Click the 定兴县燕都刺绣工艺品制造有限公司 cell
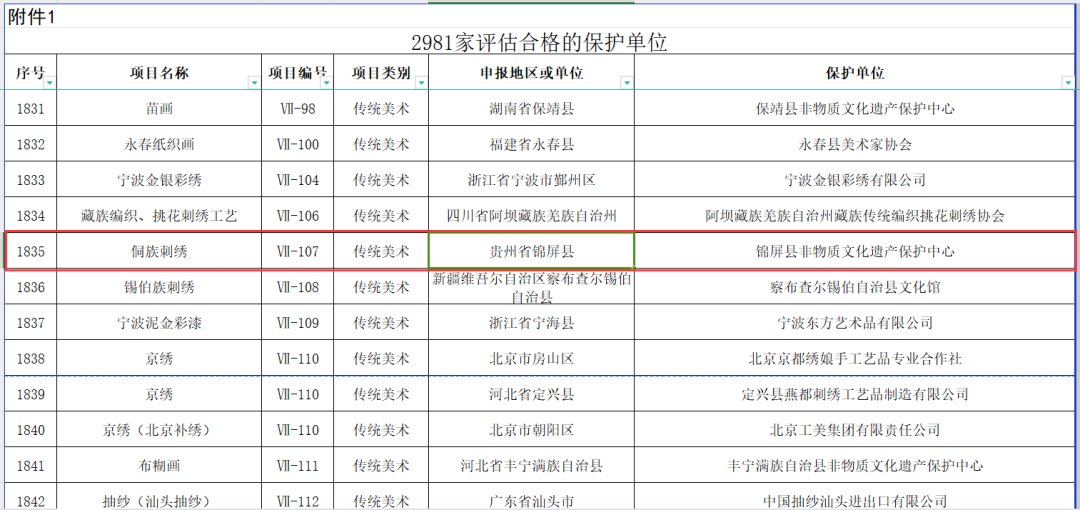This screenshot has height=510, width=1080. pos(854,394)
